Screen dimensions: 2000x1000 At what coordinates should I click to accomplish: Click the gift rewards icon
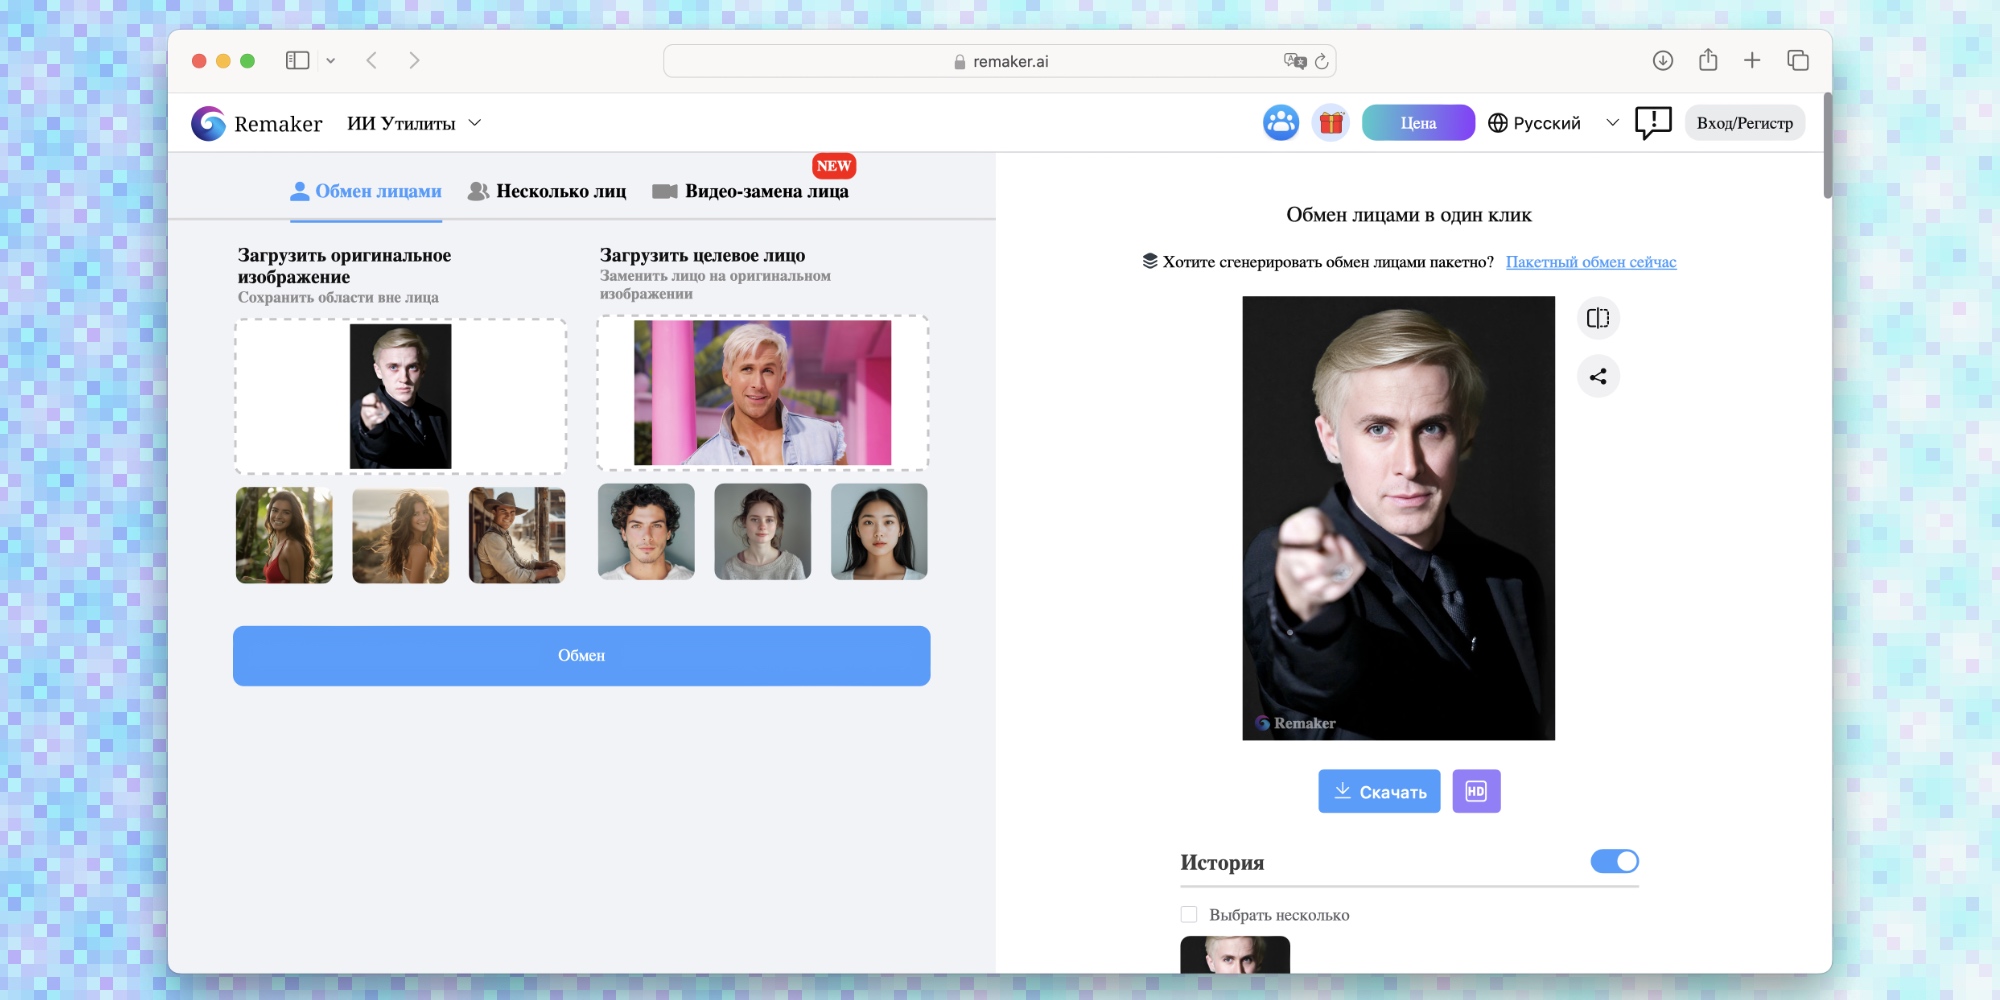(1331, 122)
